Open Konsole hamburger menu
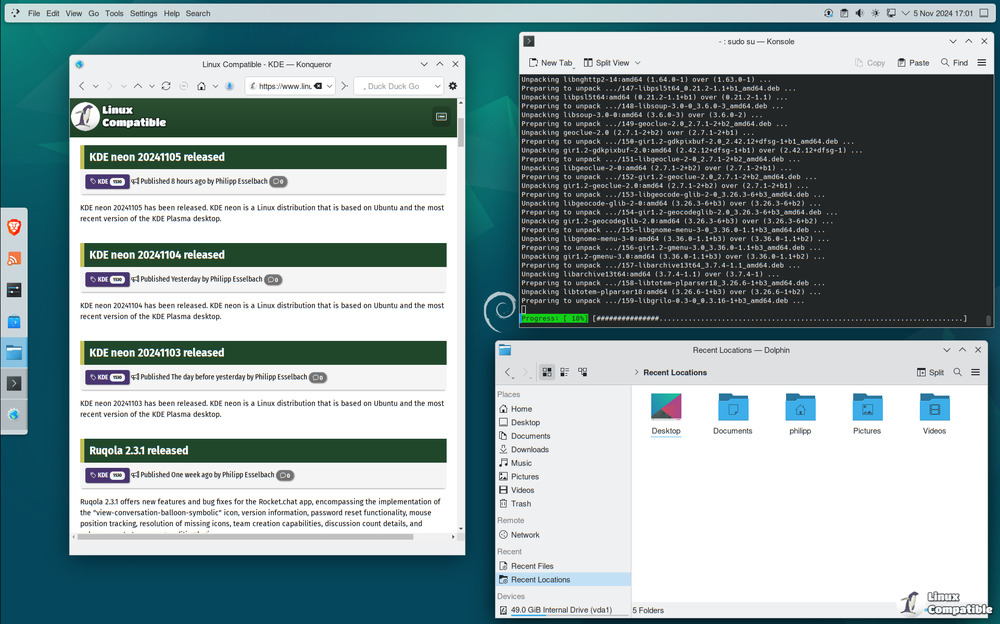Image resolution: width=1000 pixels, height=624 pixels. (983, 62)
